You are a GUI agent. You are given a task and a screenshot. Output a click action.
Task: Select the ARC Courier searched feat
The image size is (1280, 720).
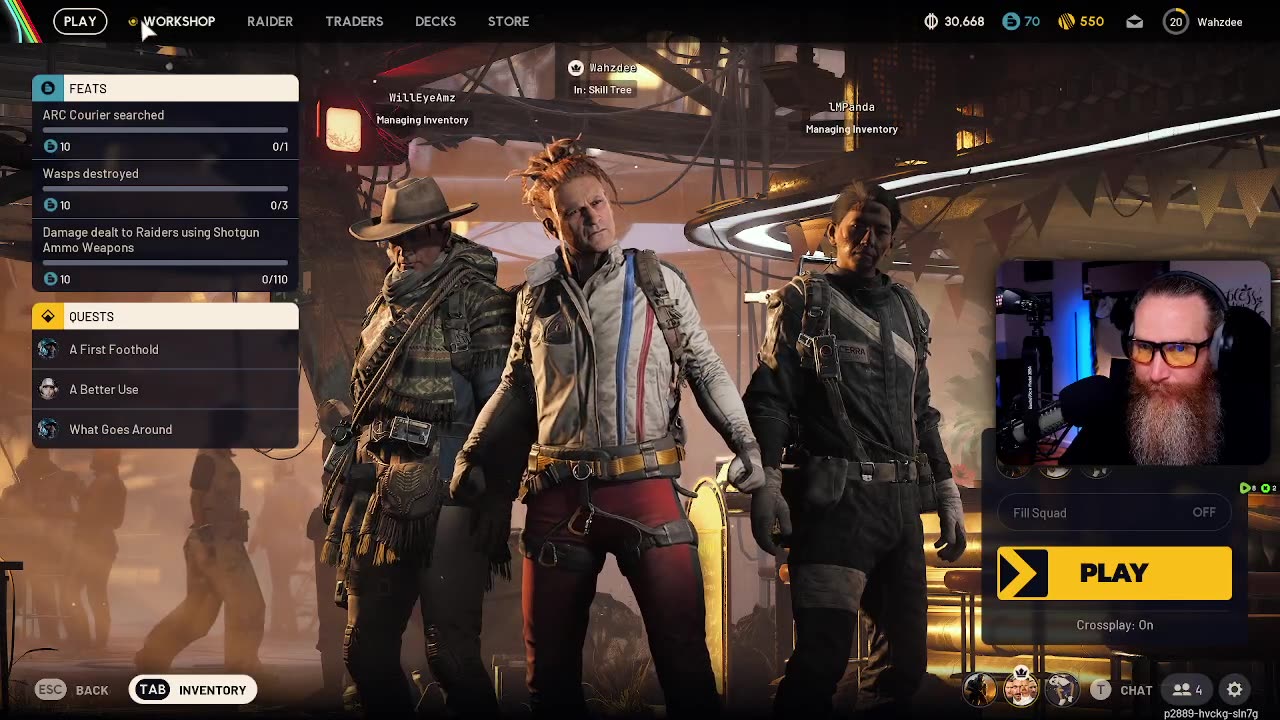point(165,130)
